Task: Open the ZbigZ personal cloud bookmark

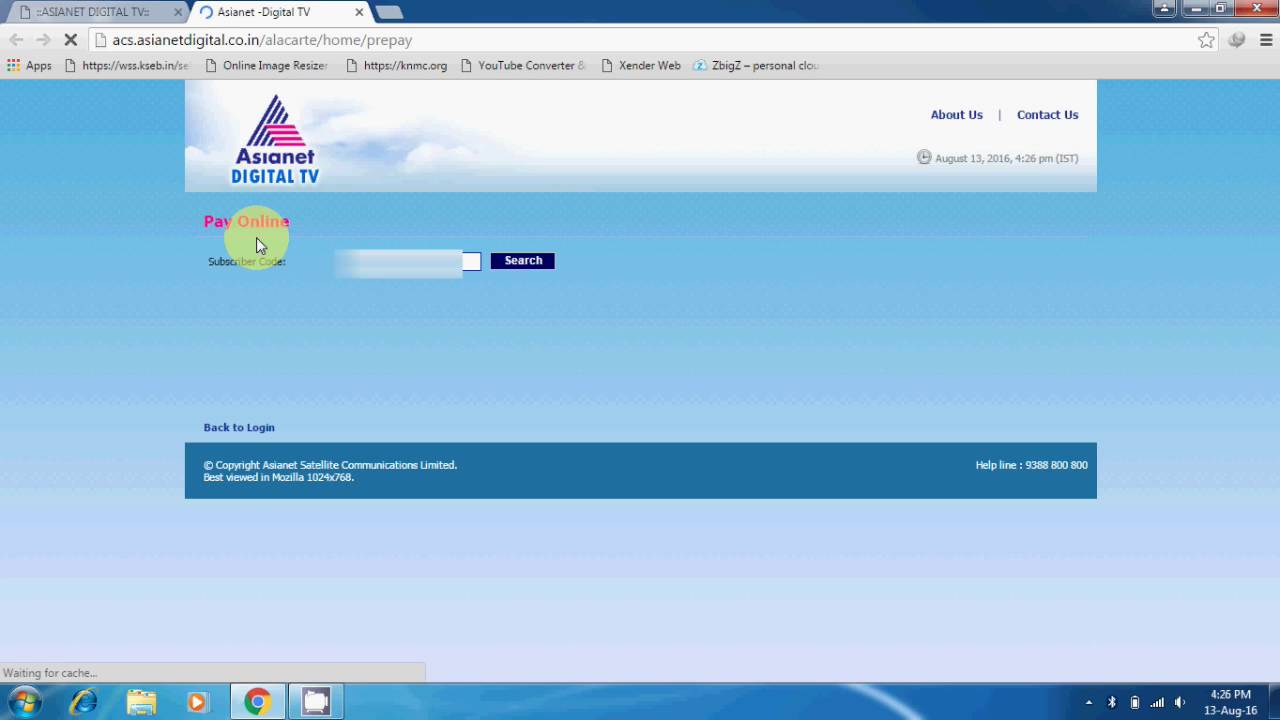Action: [x=756, y=66]
